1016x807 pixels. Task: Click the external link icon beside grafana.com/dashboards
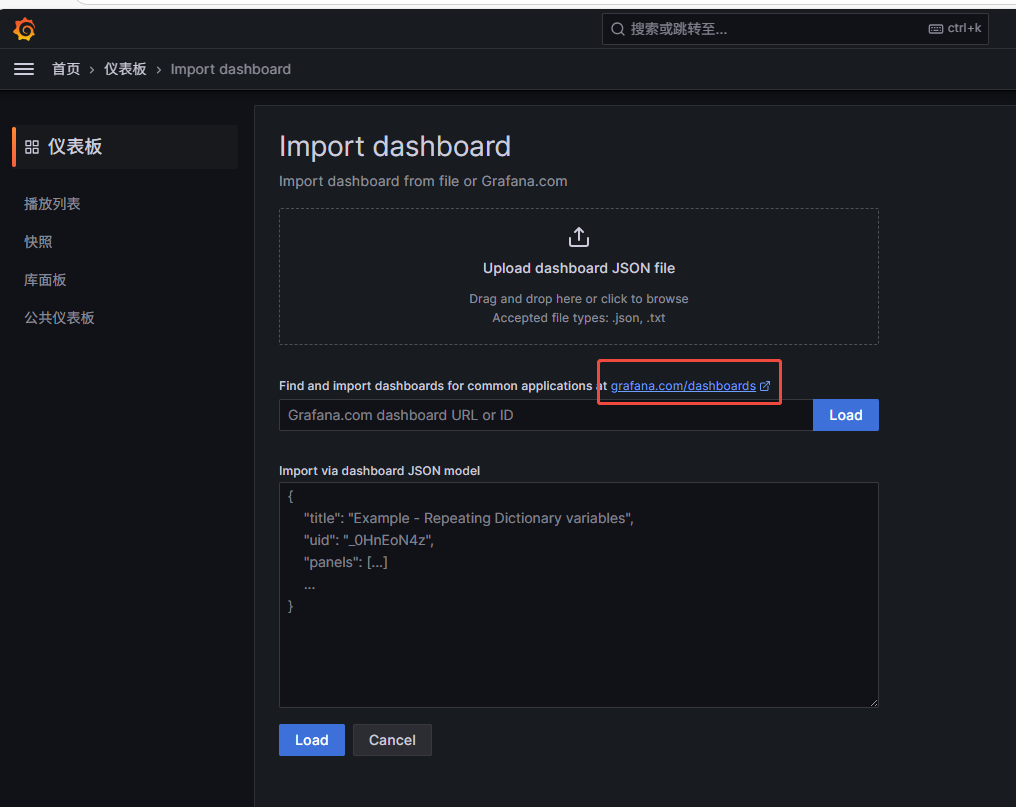(x=765, y=386)
